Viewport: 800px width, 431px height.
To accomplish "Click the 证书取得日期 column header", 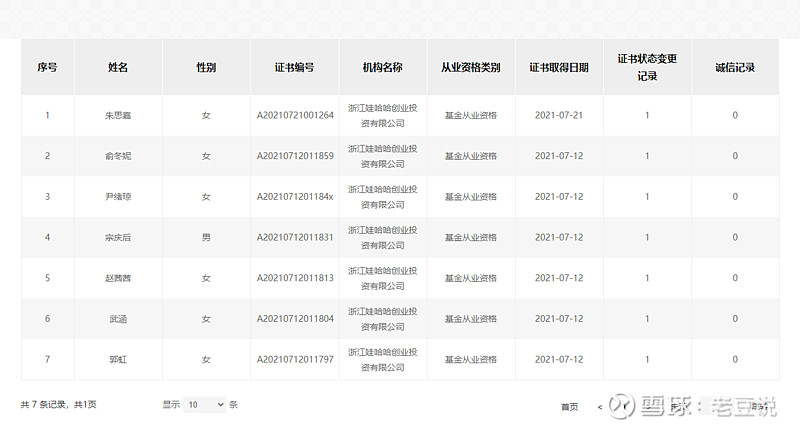I will coord(559,67).
